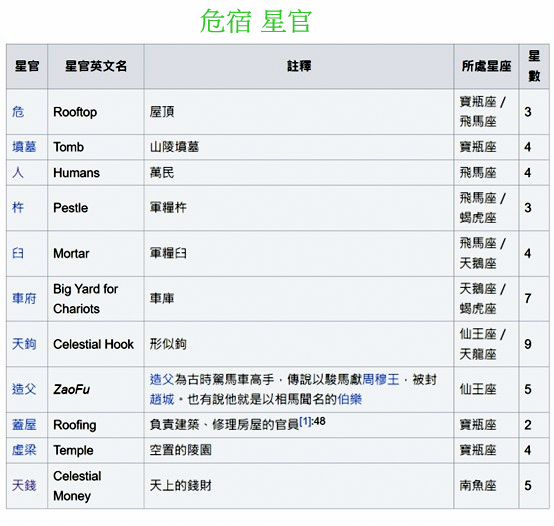Open the 造父 link in first column
554x526 pixels.
click(x=24, y=389)
